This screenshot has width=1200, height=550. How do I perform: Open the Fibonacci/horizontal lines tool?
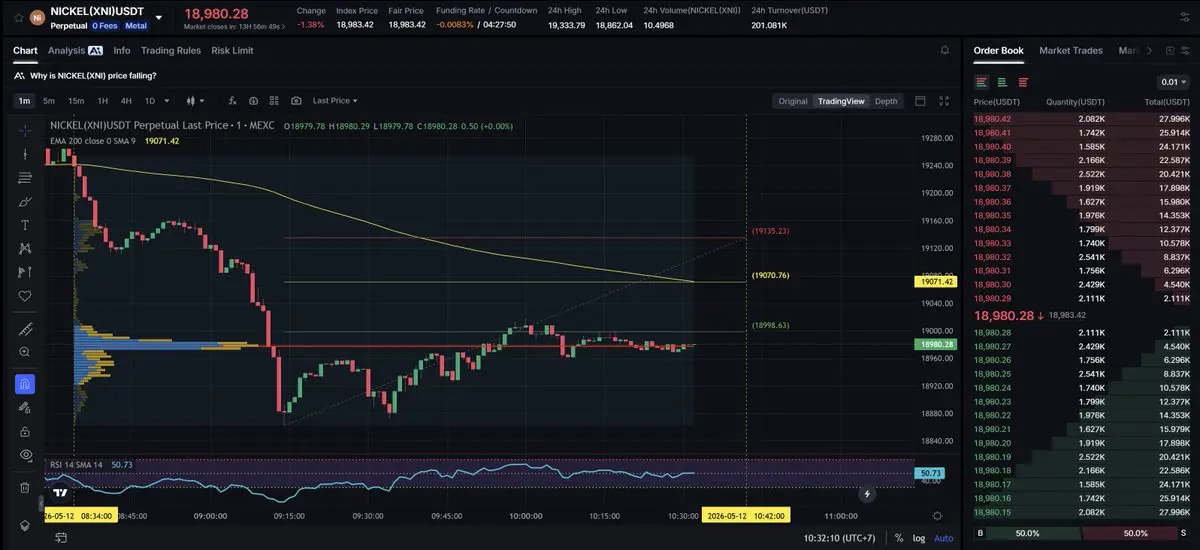tap(25, 178)
